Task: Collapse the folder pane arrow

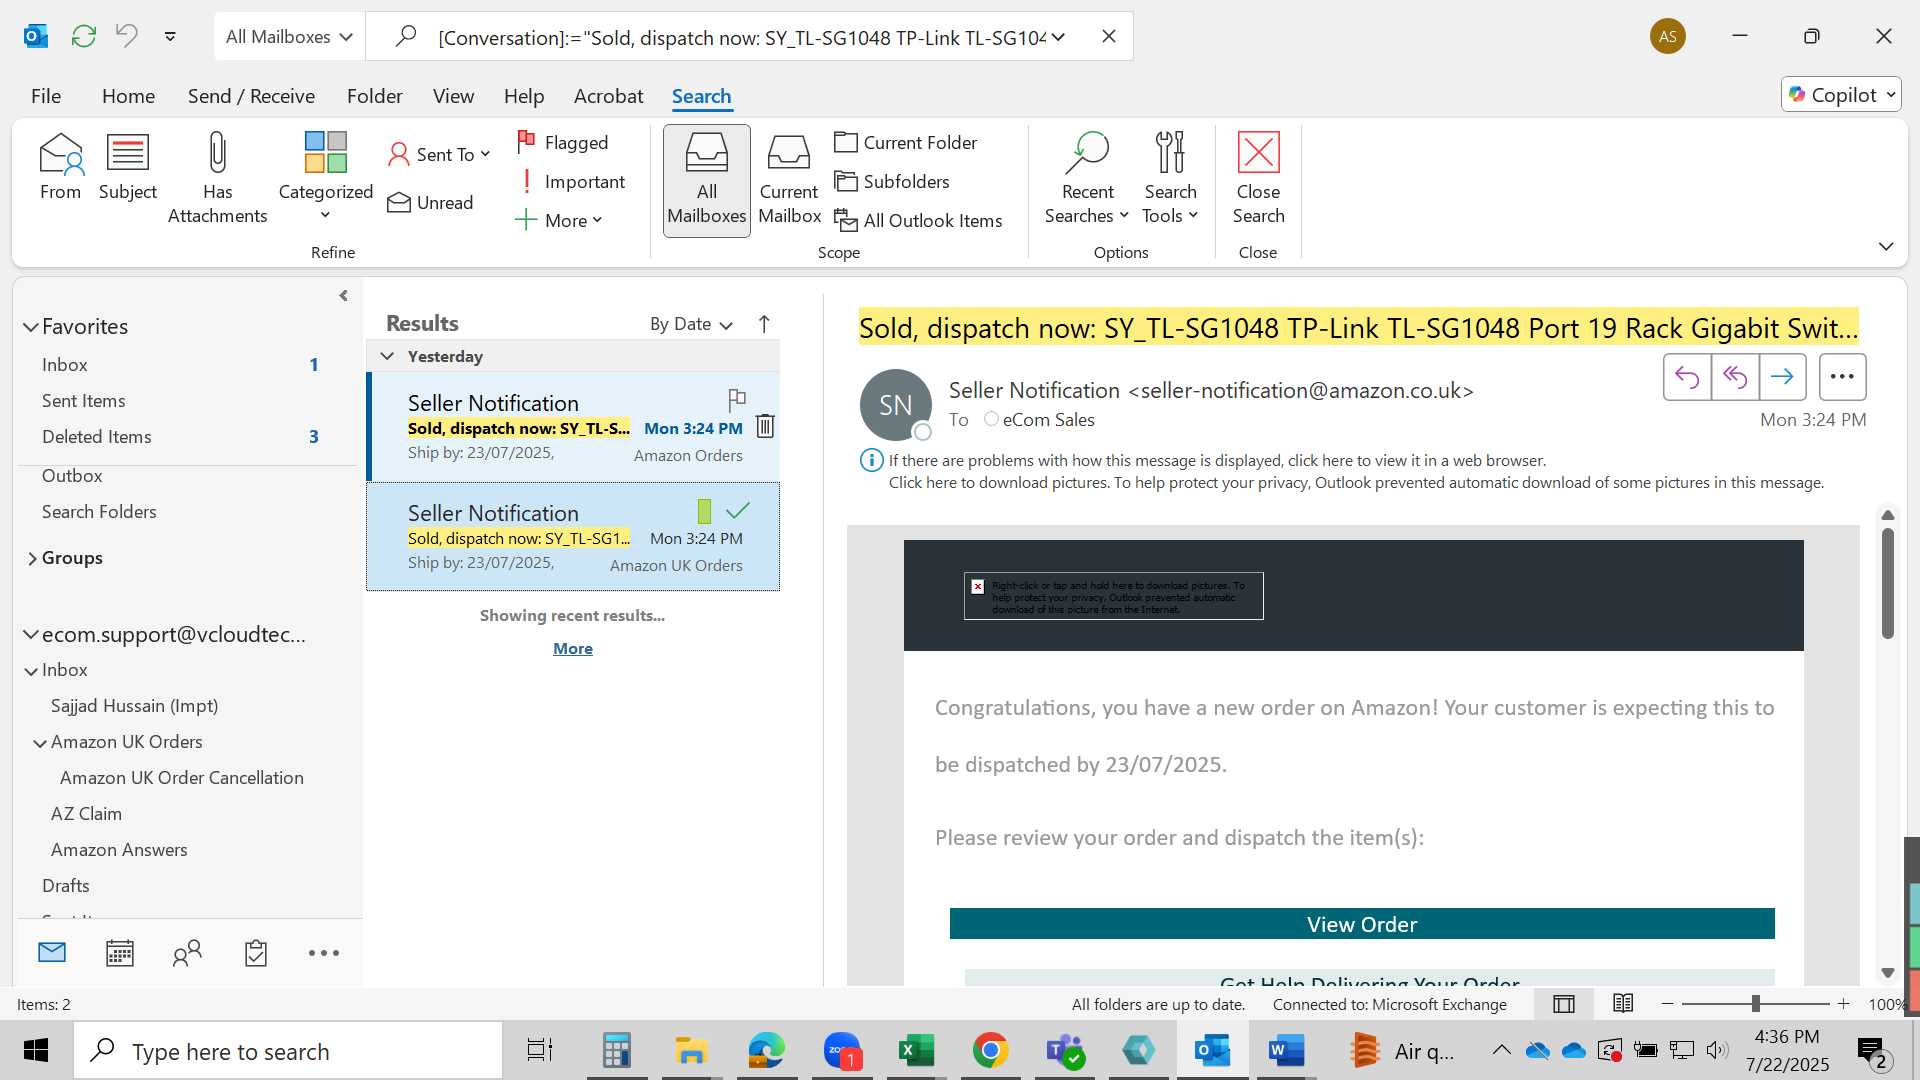Action: coord(344,296)
